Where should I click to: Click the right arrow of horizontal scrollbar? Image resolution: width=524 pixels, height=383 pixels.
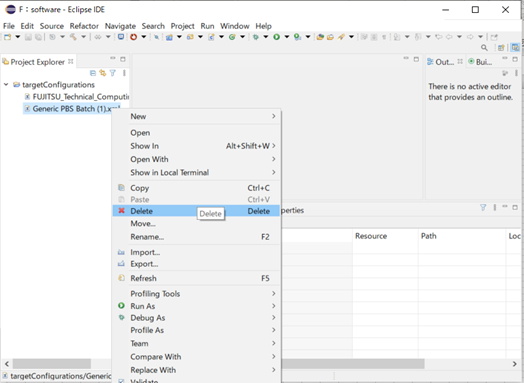[x=515, y=364]
